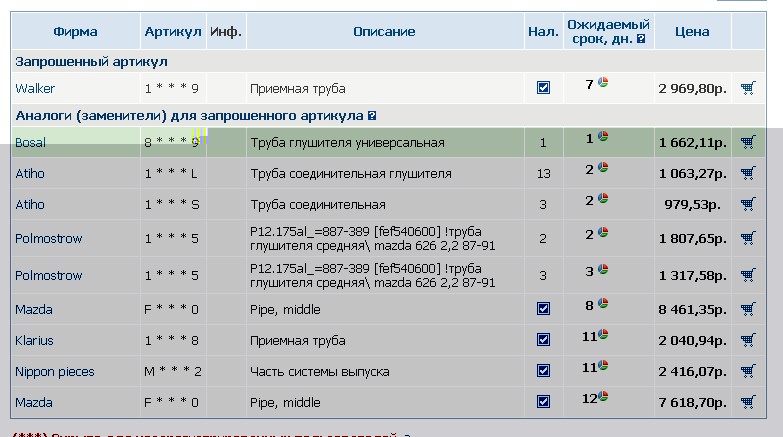The image size is (783, 437).
Task: Add Atiho 979,53р. item to cart
Action: 748,204
